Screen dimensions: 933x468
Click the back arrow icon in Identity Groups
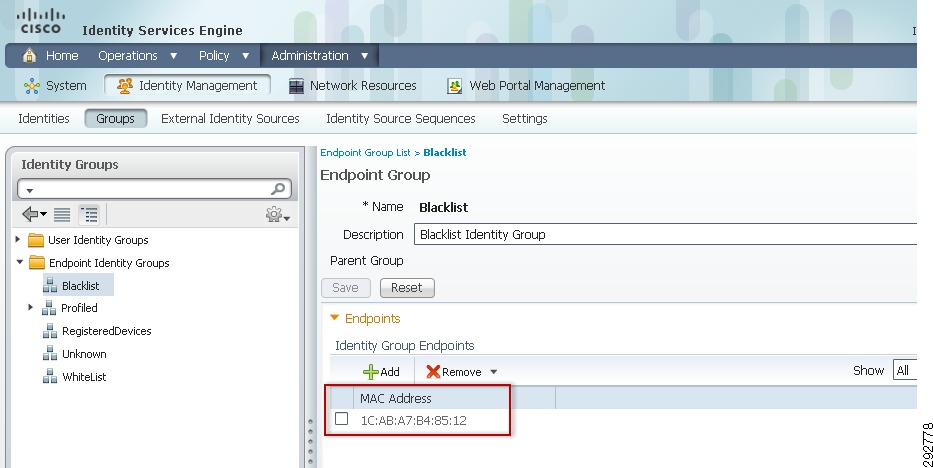30,214
